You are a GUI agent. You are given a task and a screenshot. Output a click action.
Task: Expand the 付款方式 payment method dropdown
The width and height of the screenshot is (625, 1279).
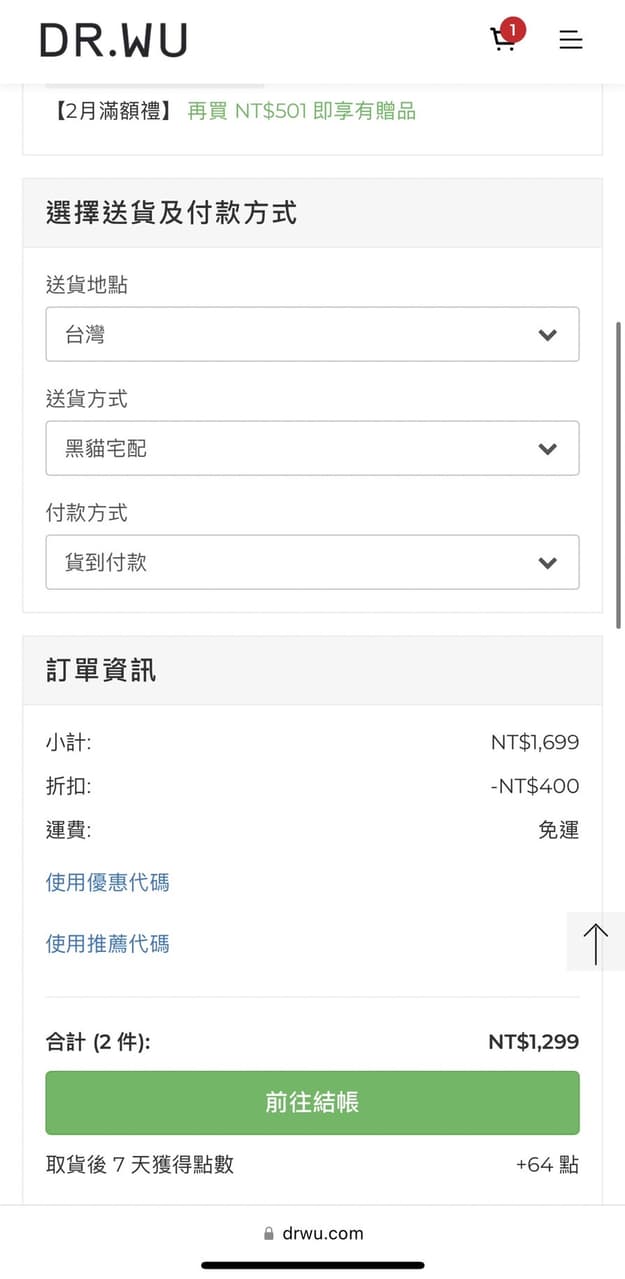point(312,562)
